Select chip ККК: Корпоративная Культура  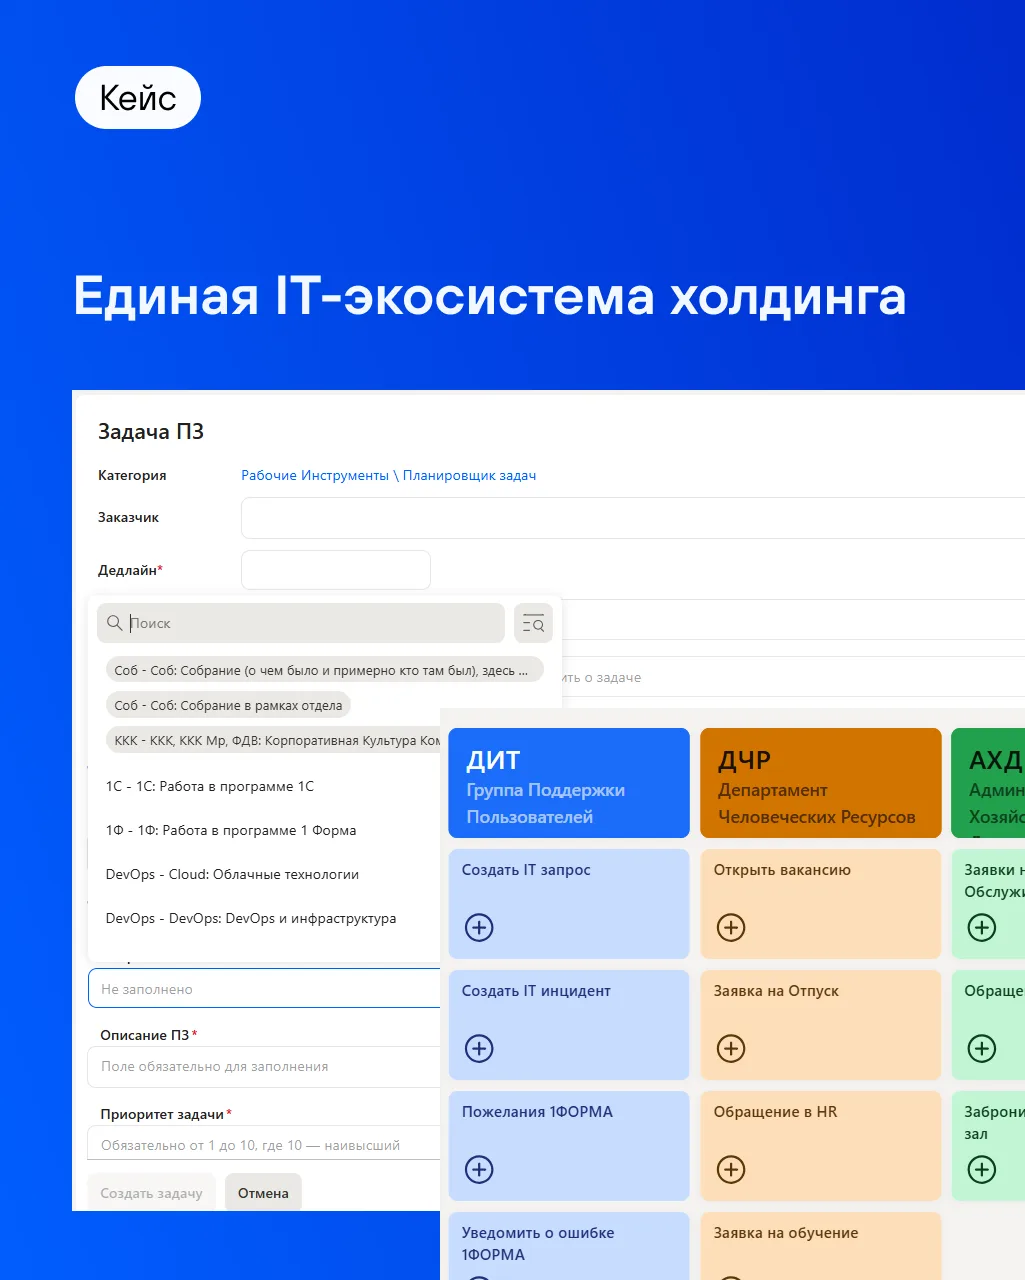274,740
